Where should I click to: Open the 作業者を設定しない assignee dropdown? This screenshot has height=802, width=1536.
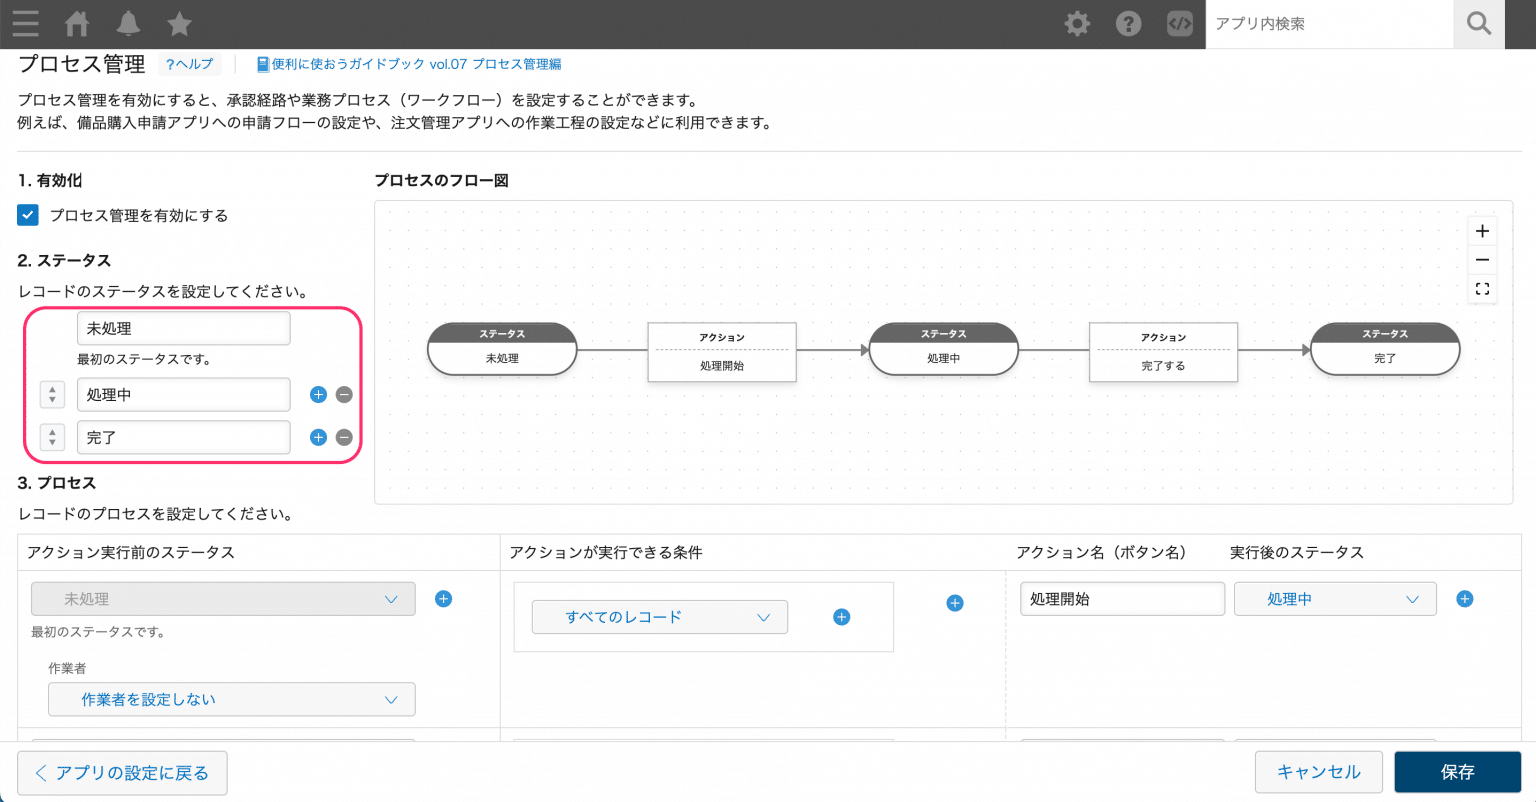pyautogui.click(x=232, y=700)
